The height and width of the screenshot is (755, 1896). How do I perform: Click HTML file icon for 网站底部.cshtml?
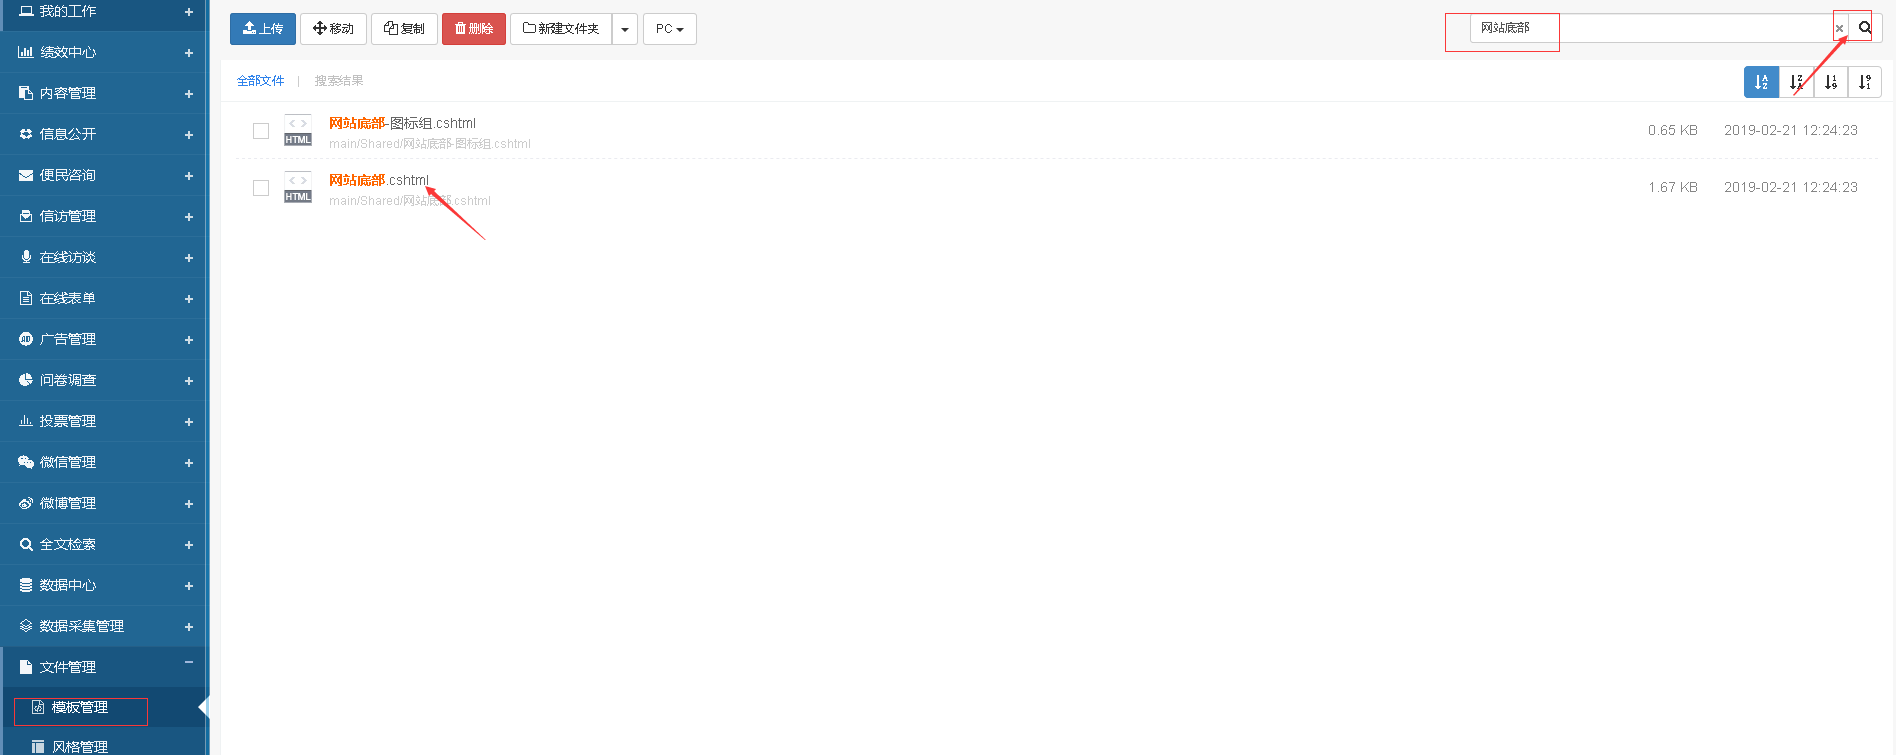coord(298,187)
